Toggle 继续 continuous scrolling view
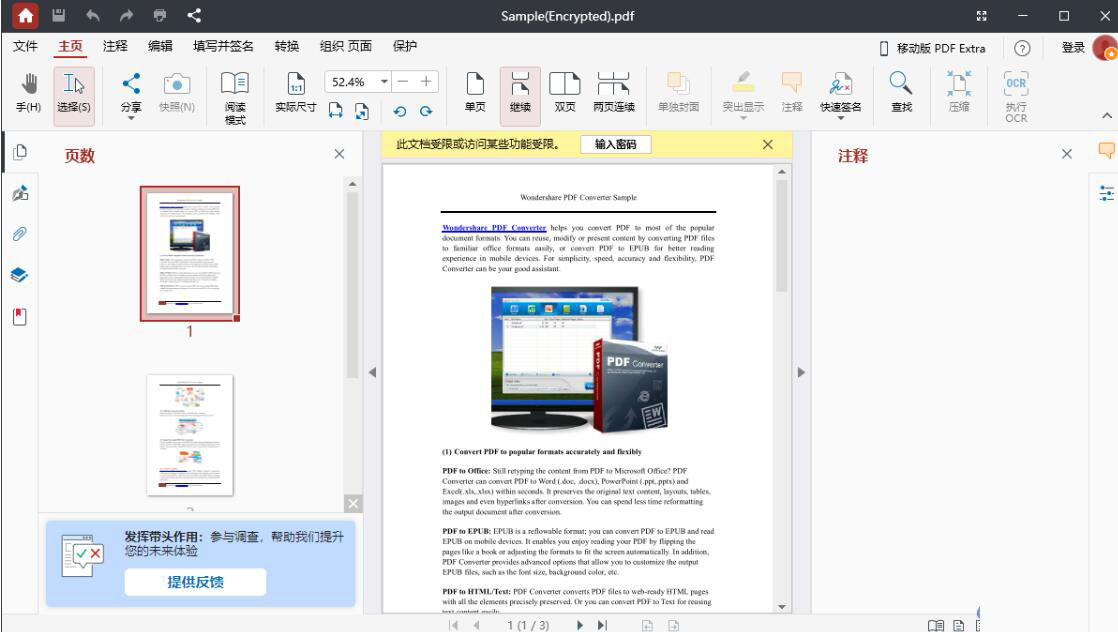 pyautogui.click(x=520, y=96)
